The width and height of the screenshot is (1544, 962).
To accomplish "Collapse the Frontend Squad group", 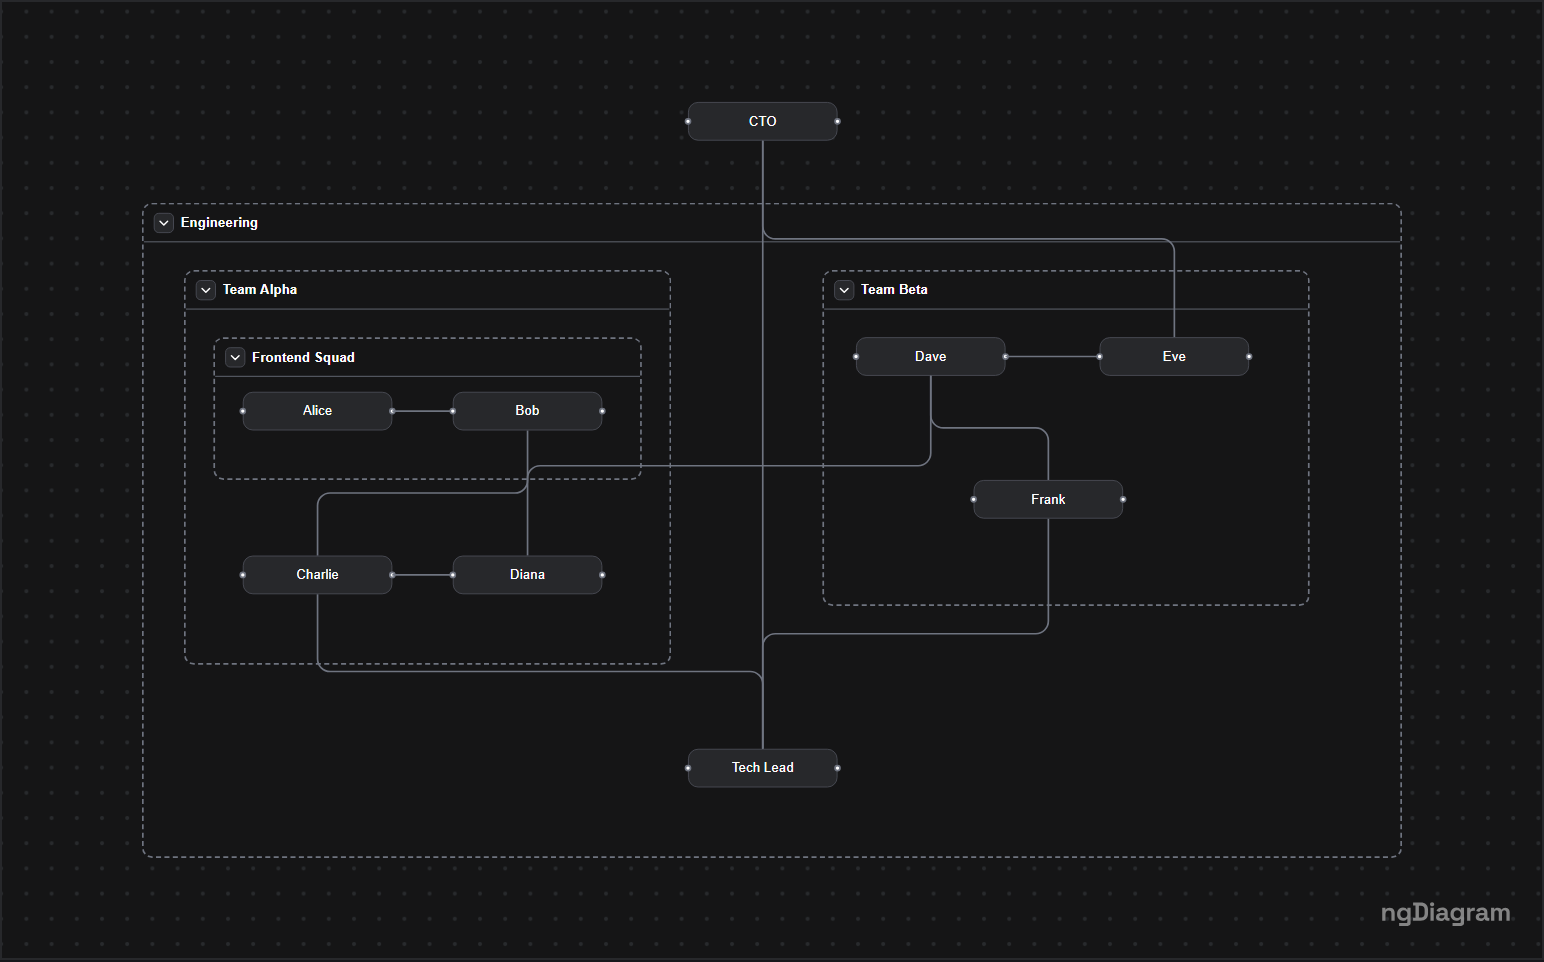I will click(235, 358).
